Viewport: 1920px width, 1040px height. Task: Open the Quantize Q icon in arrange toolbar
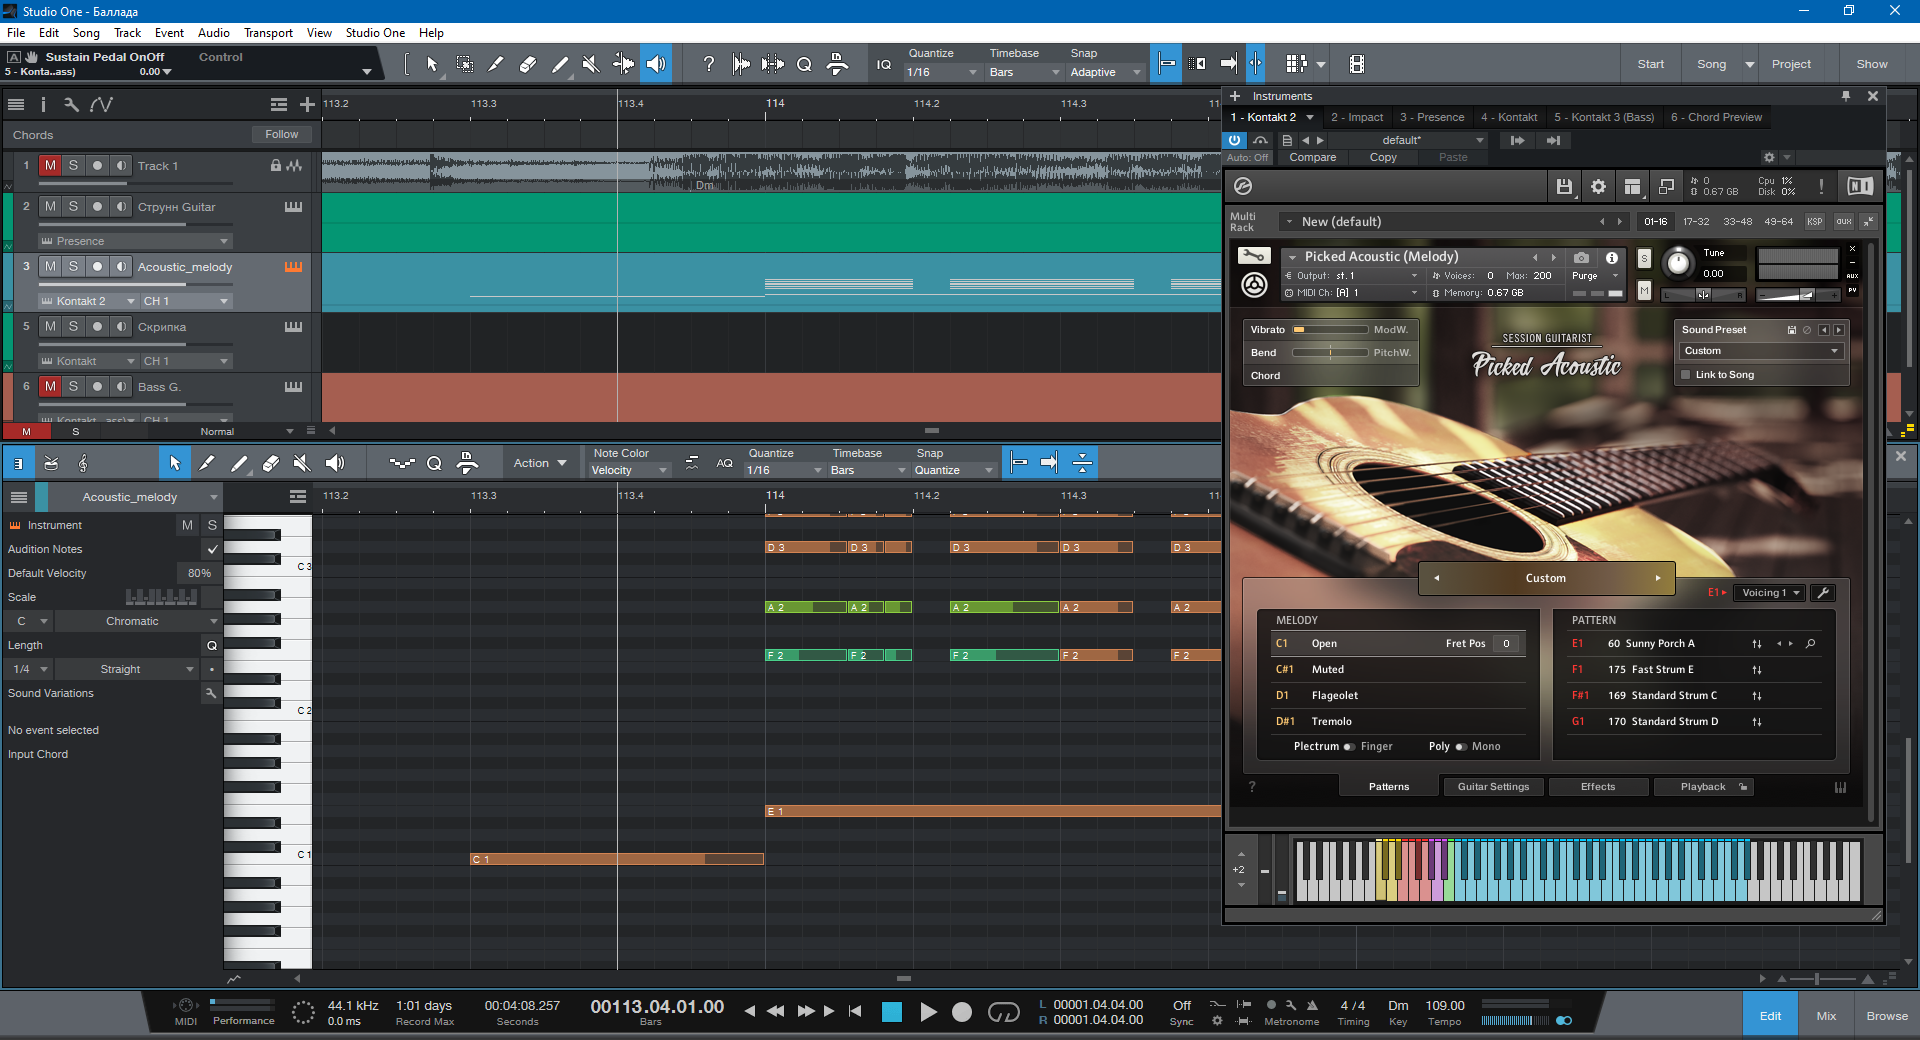tap(804, 64)
